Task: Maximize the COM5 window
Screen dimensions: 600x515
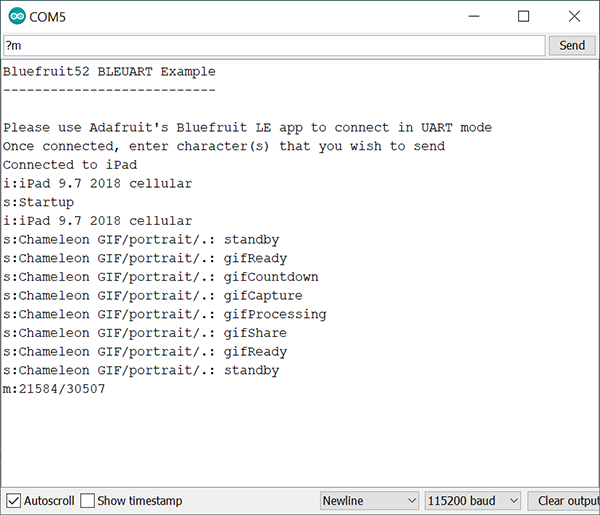Action: (523, 16)
